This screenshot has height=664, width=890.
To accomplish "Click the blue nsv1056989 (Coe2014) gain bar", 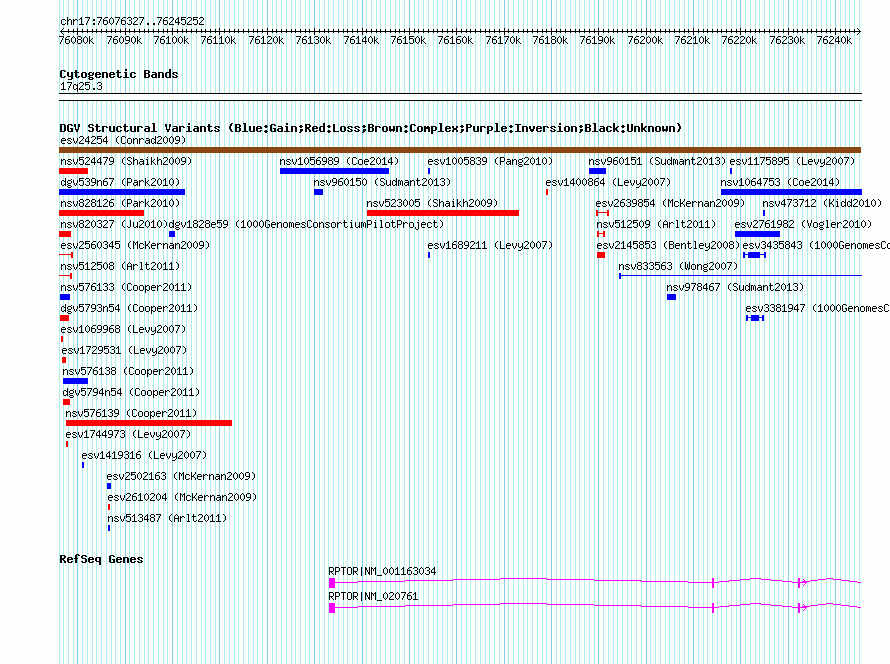I will click(334, 171).
